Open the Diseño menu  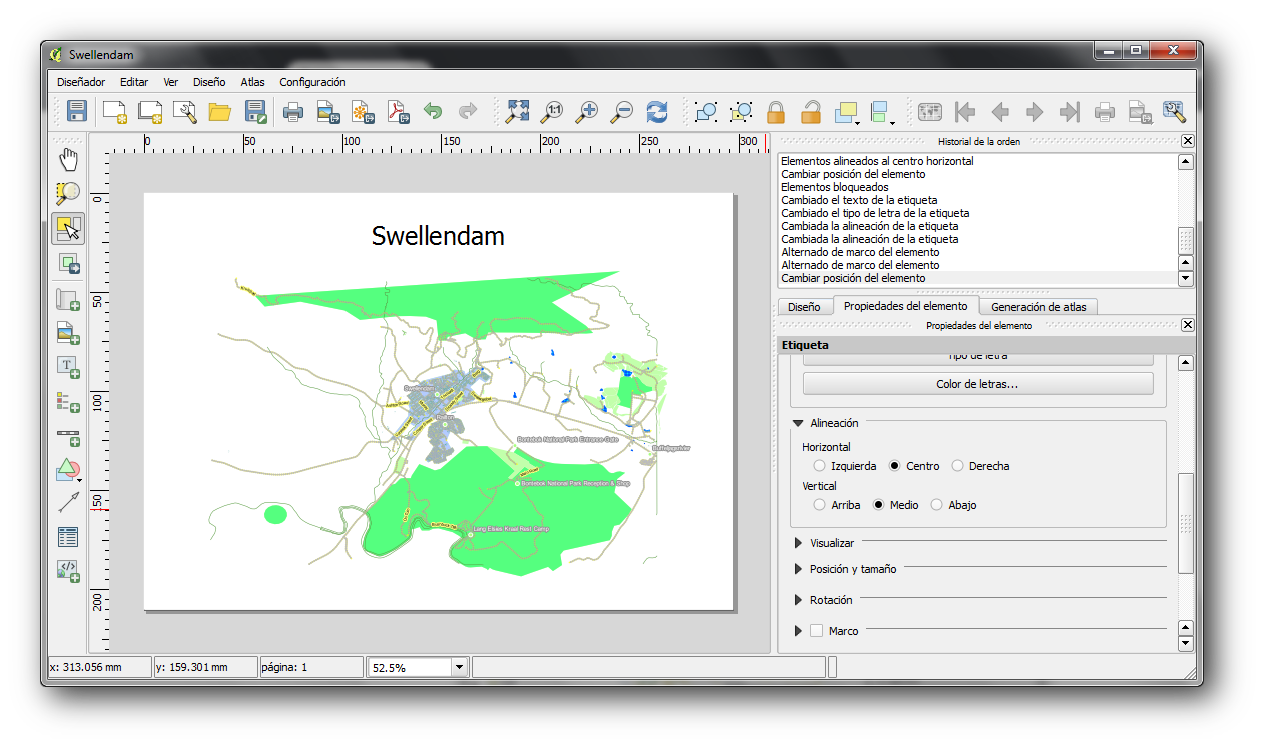(x=209, y=82)
